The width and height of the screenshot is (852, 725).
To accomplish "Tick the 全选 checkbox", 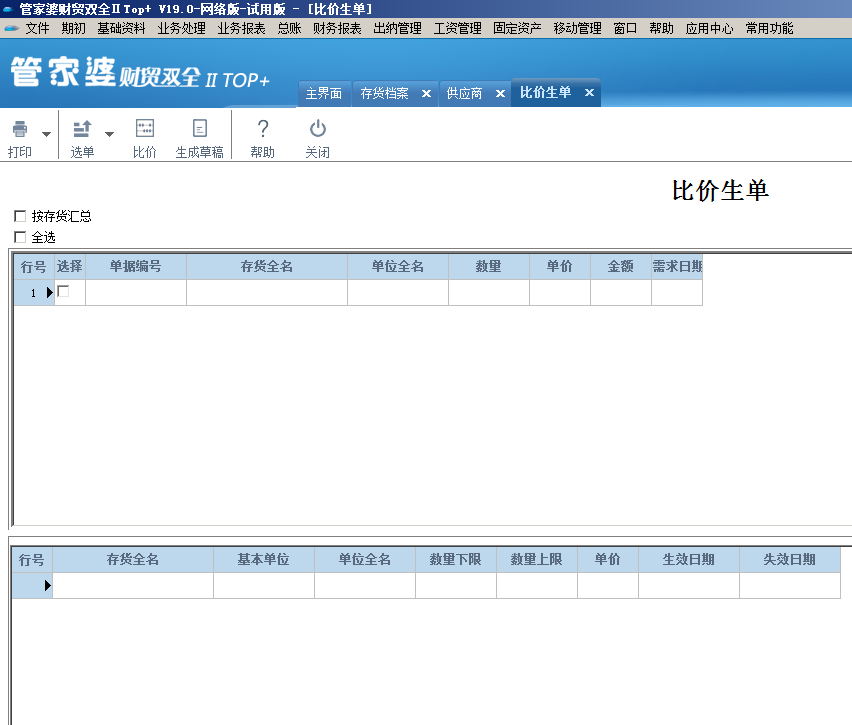I will (20, 237).
